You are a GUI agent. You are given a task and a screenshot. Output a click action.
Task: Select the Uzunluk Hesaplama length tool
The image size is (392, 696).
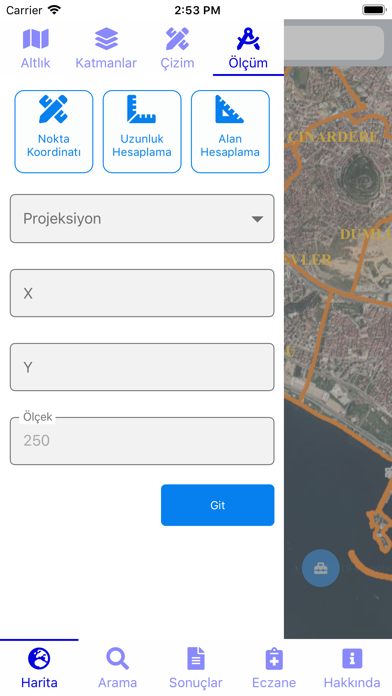pos(142,131)
